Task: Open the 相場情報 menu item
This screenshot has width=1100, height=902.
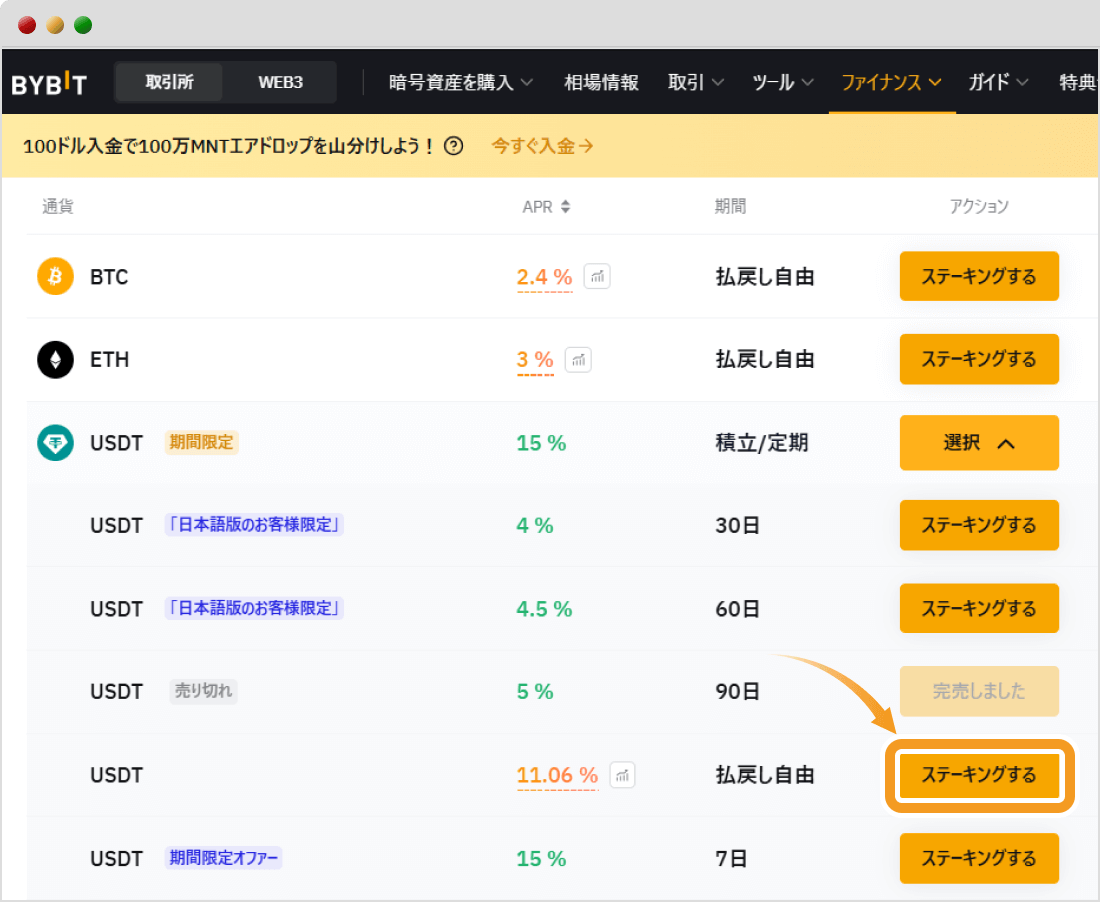Action: (601, 83)
